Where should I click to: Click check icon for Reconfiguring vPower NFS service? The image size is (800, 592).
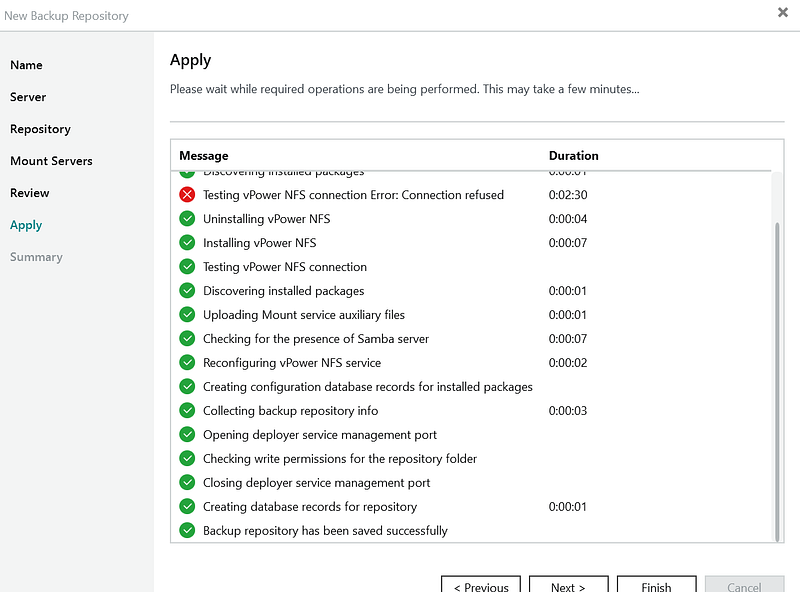[187, 363]
